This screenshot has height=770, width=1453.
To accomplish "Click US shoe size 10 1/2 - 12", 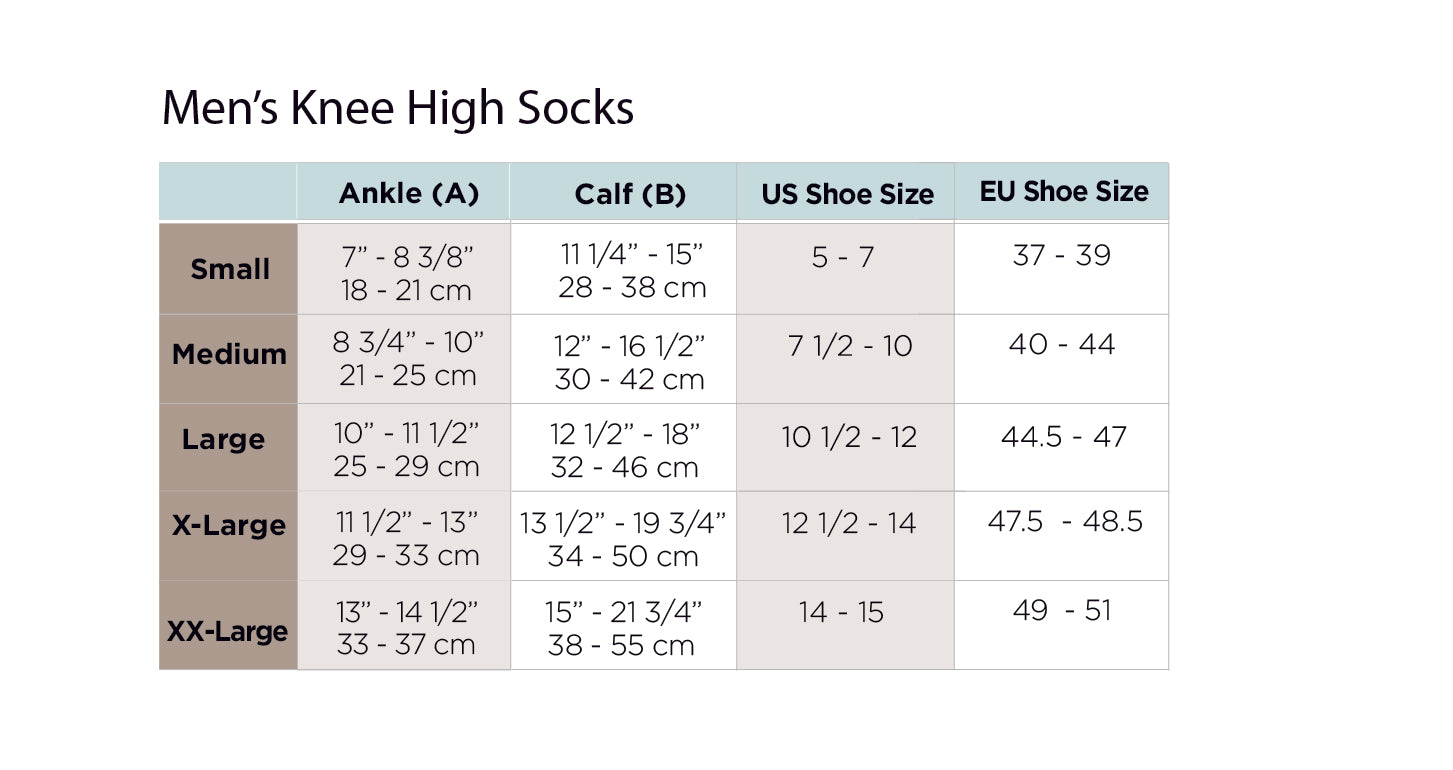I will coord(849,437).
